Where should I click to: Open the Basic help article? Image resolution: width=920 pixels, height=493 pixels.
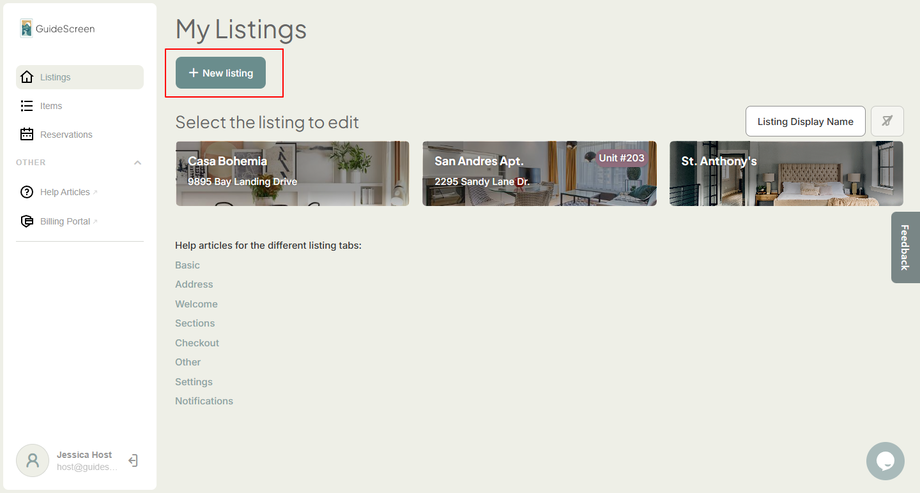(187, 265)
